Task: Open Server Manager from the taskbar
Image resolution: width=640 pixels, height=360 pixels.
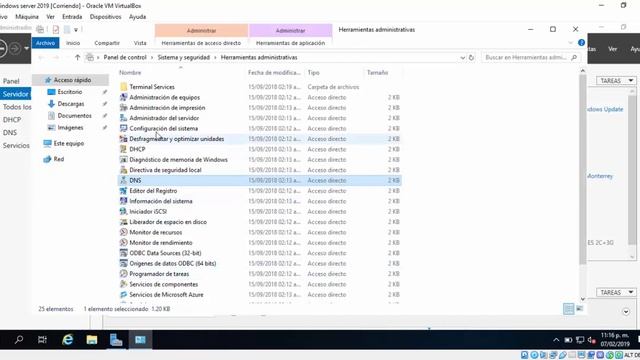Action: 116,340
